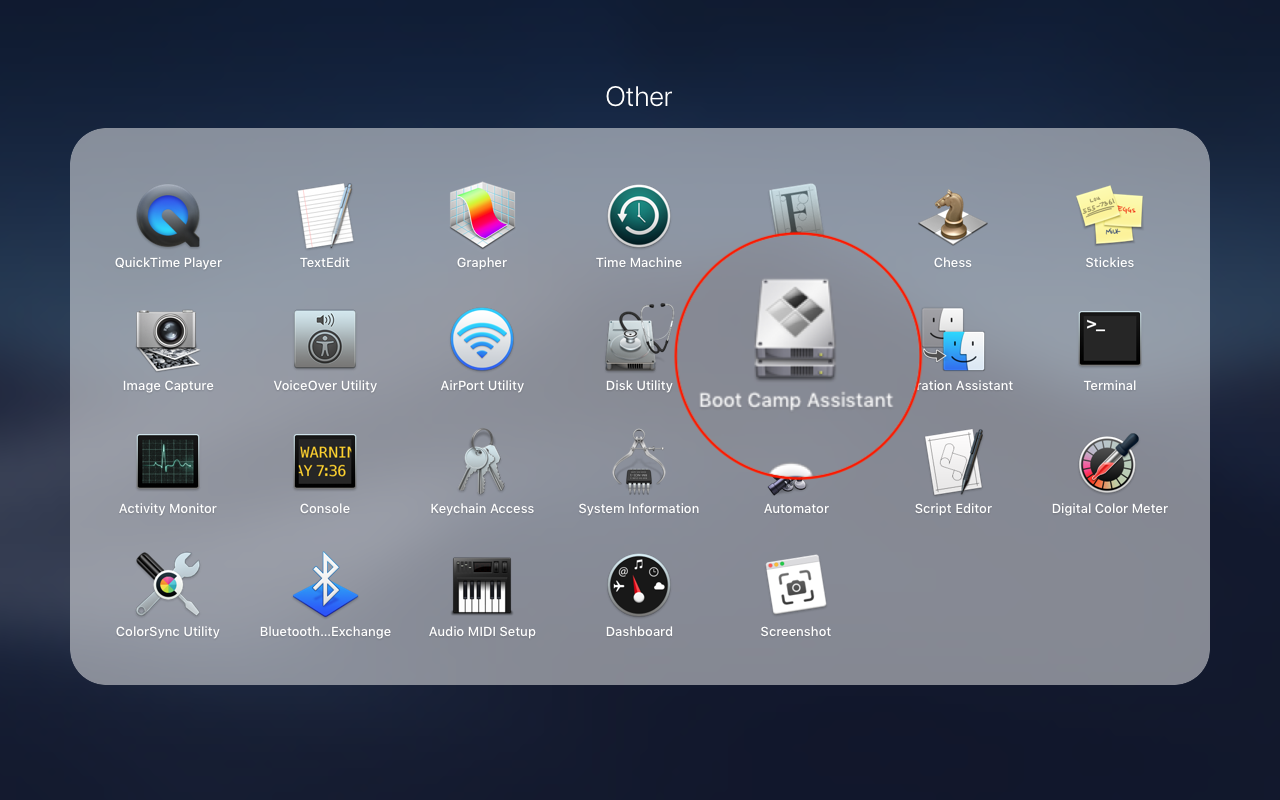Launch Keychain Access
The image size is (1280, 800).
point(482,462)
